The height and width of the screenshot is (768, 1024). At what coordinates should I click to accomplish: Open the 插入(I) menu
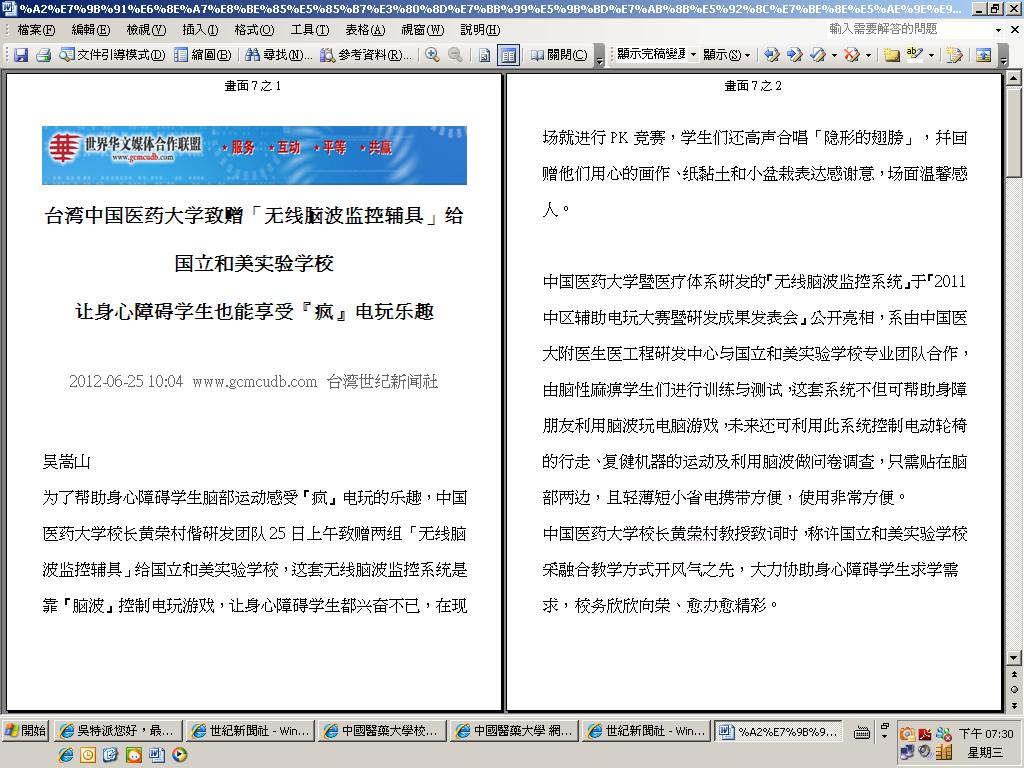[200, 30]
